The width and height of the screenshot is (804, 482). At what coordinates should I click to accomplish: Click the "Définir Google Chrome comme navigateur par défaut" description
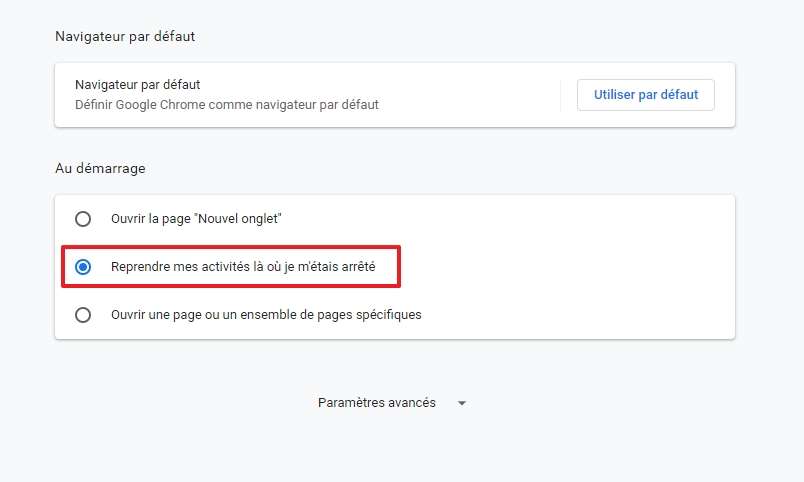(x=227, y=104)
